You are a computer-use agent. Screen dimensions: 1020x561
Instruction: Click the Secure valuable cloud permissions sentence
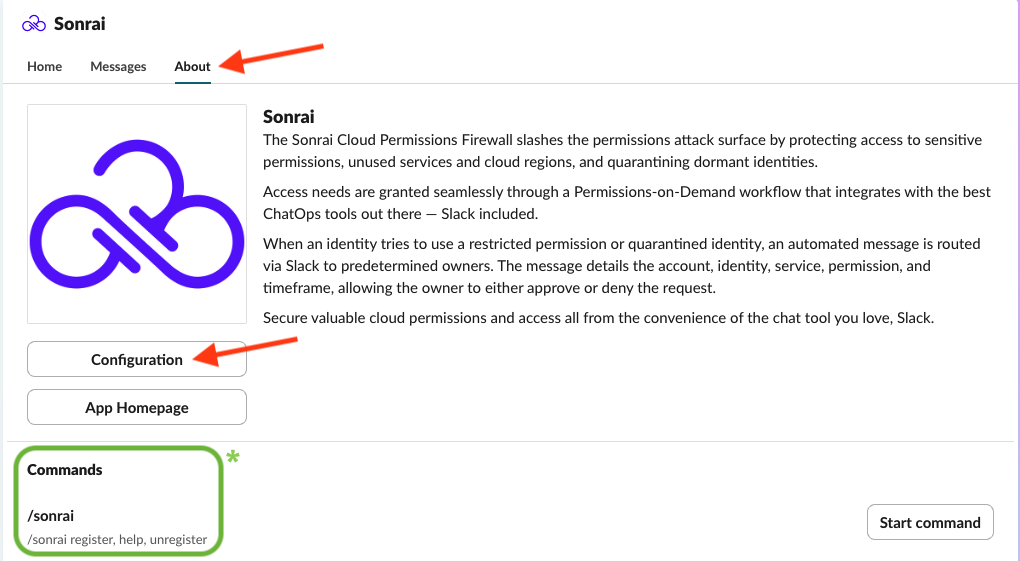(598, 318)
